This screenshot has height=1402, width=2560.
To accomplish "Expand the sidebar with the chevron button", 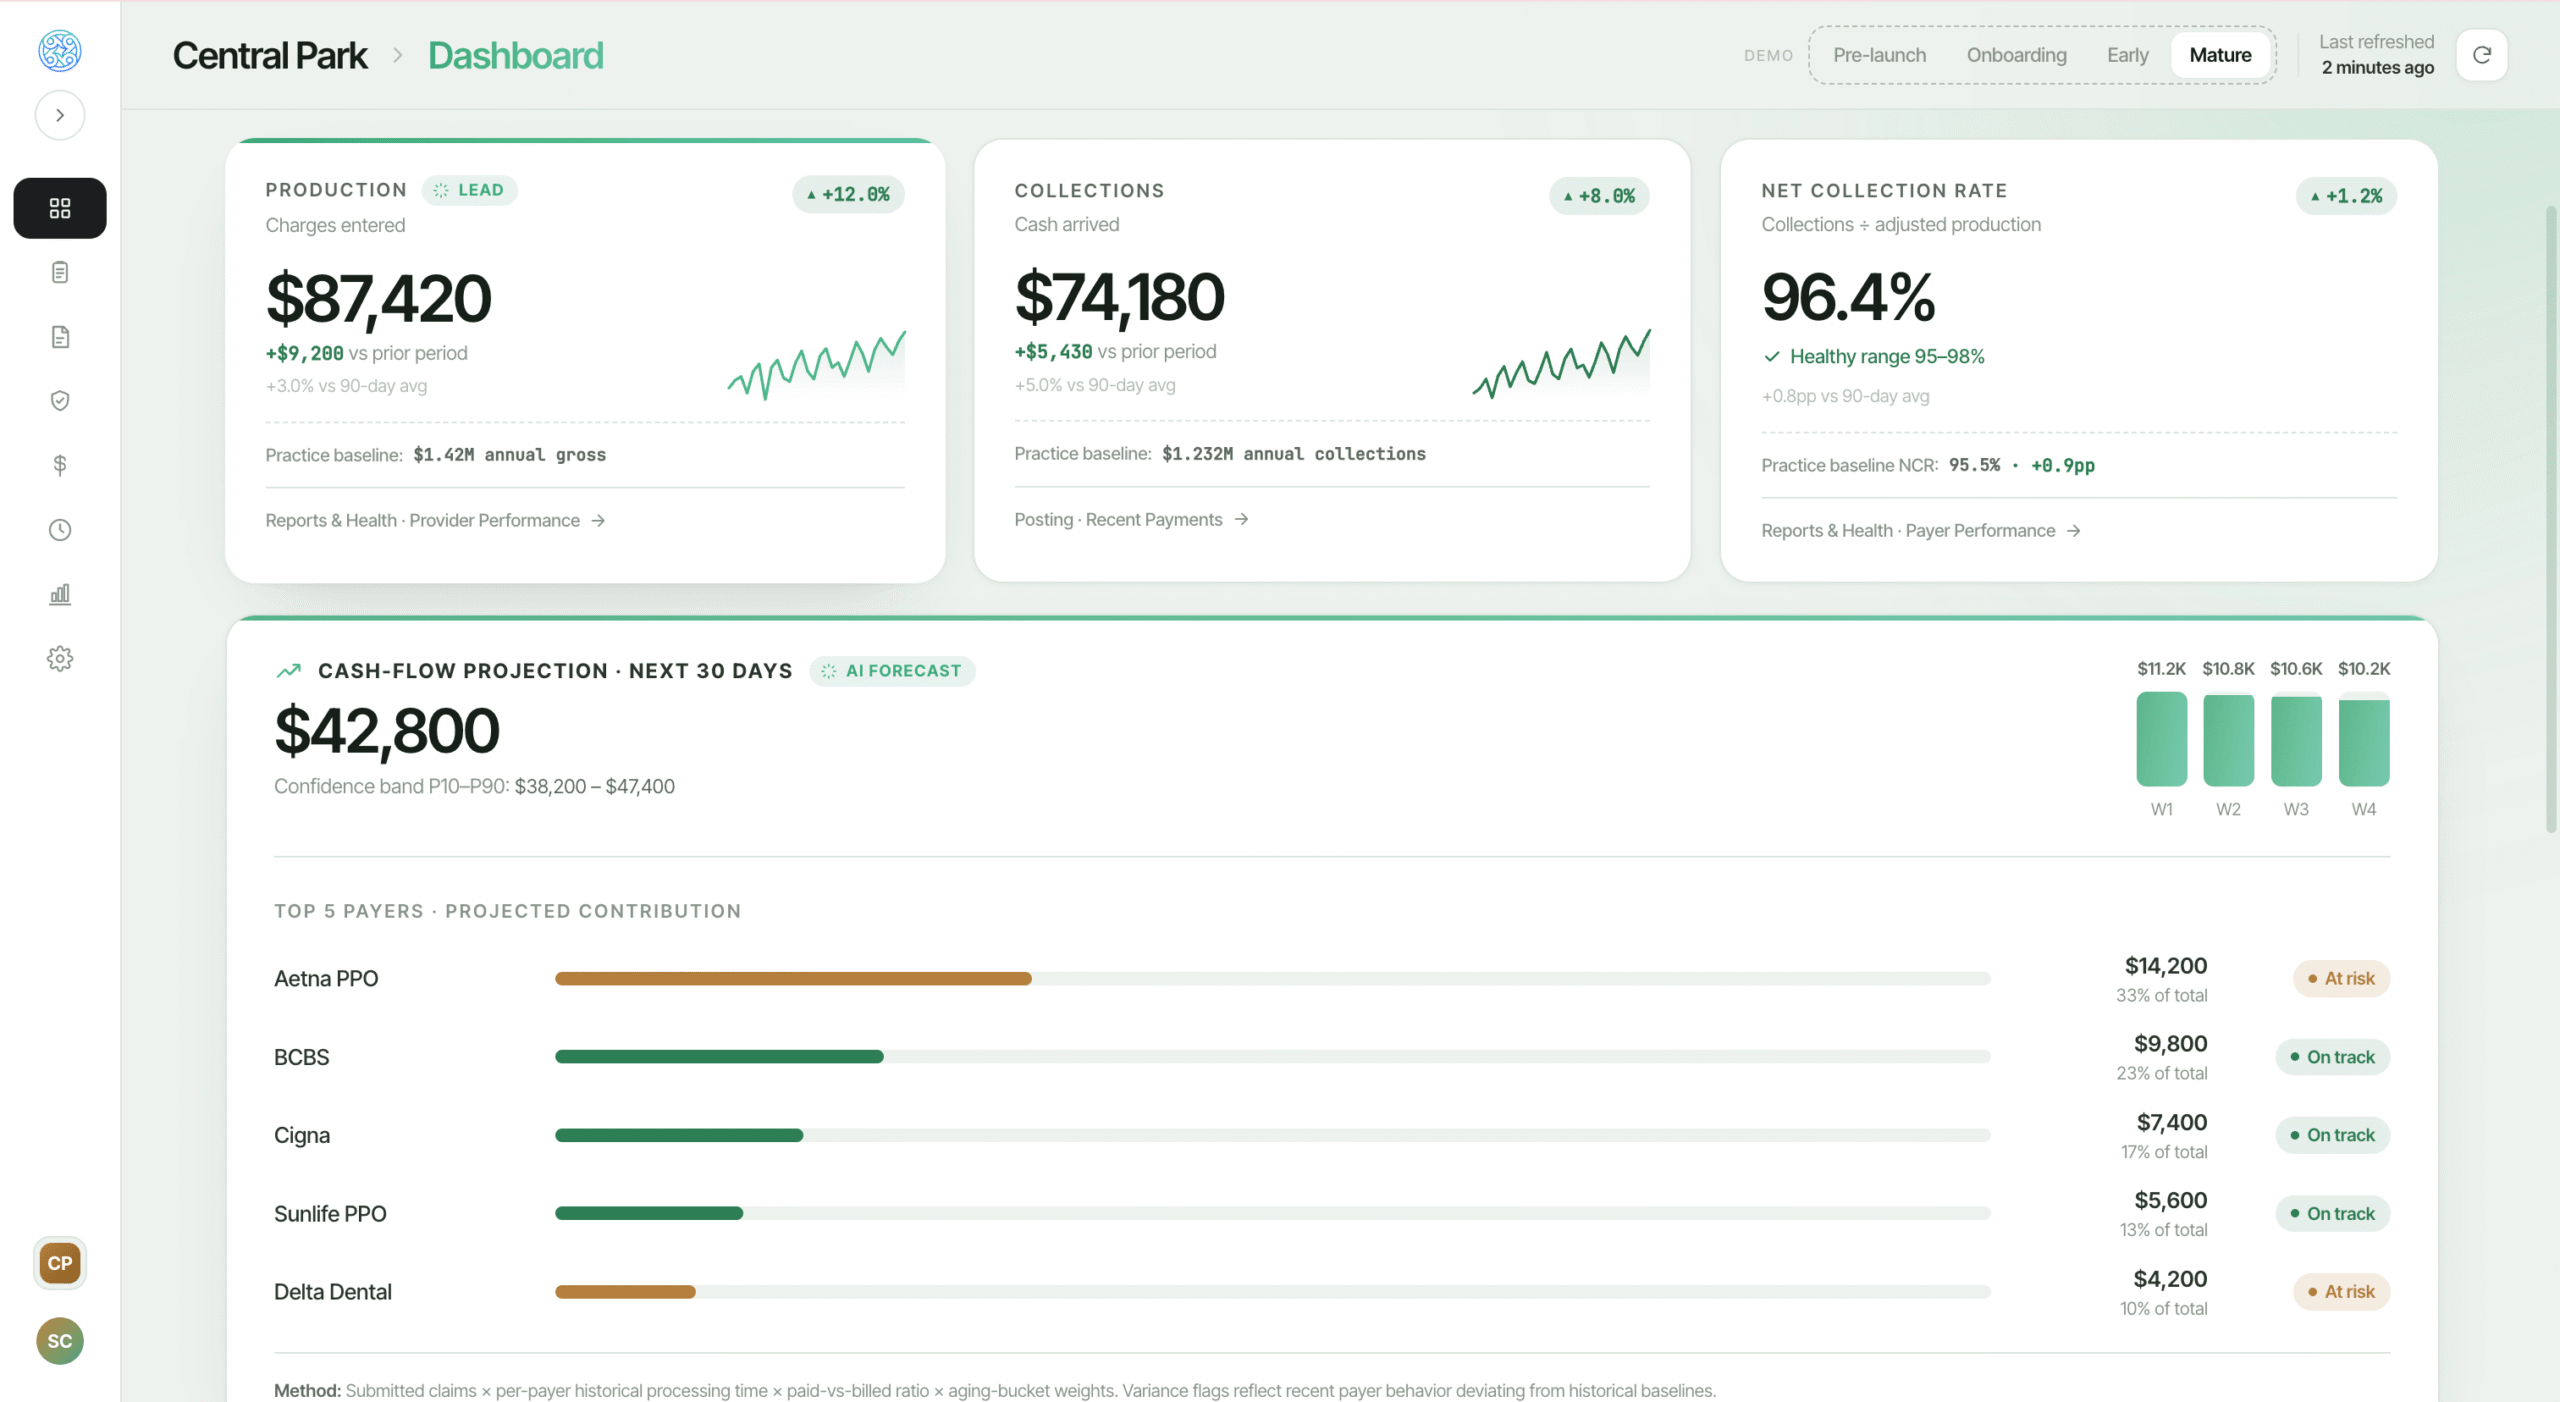I will (60, 115).
